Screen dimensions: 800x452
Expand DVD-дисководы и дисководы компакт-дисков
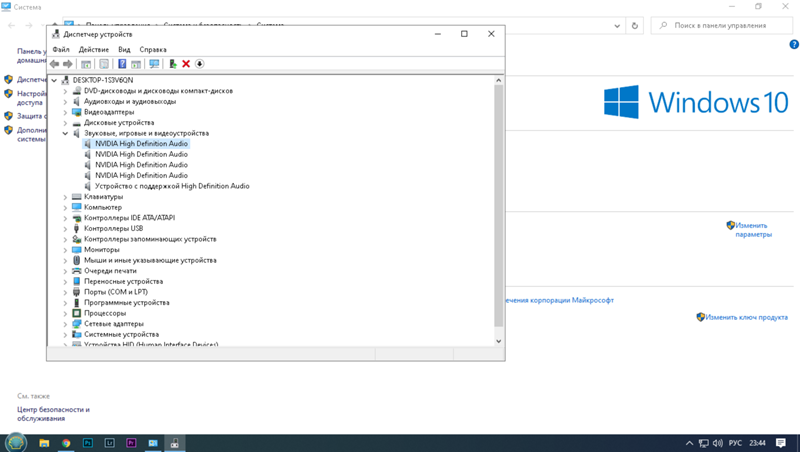coord(65,91)
